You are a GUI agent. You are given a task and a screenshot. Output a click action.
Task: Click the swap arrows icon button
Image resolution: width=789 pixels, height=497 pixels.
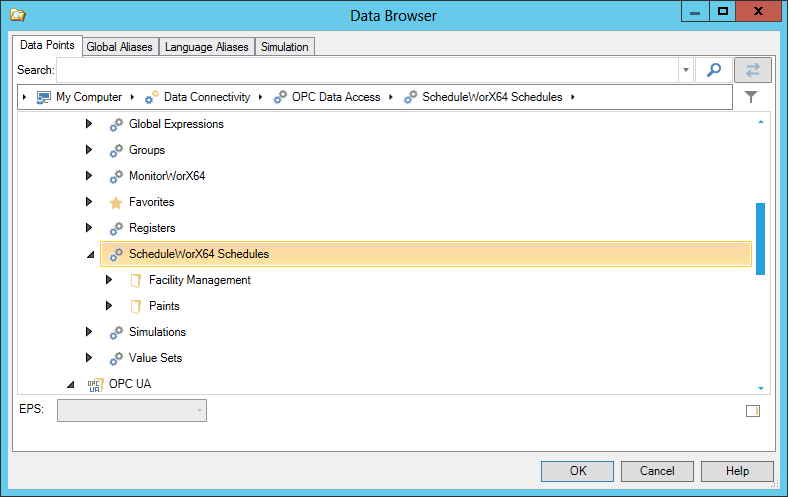coord(752,70)
